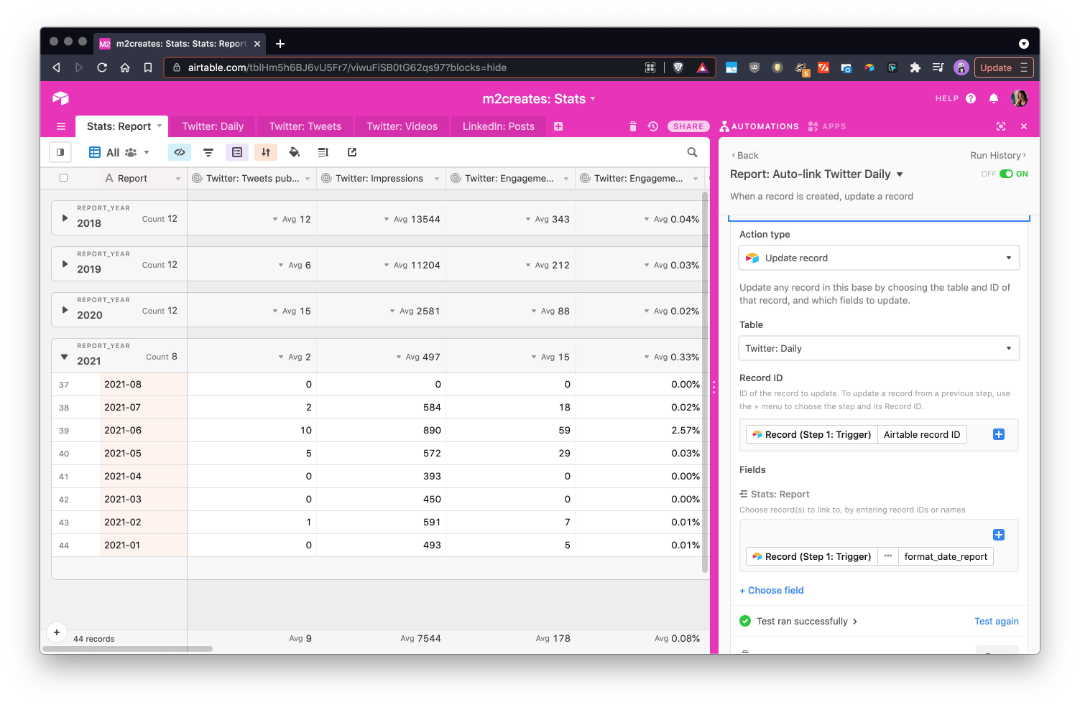Open the group records icon

point(236,152)
